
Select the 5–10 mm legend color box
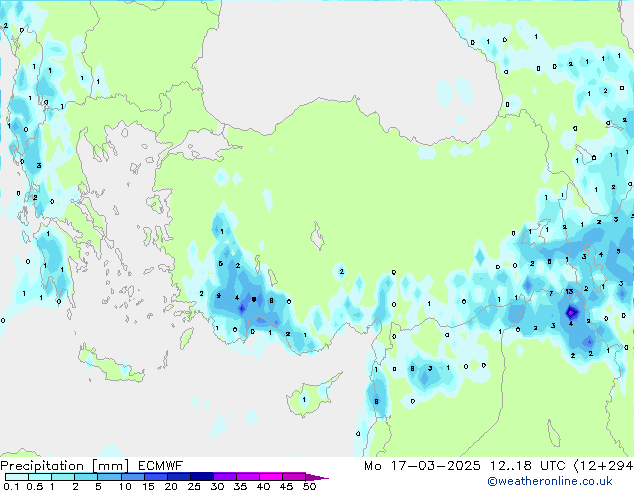point(109,477)
